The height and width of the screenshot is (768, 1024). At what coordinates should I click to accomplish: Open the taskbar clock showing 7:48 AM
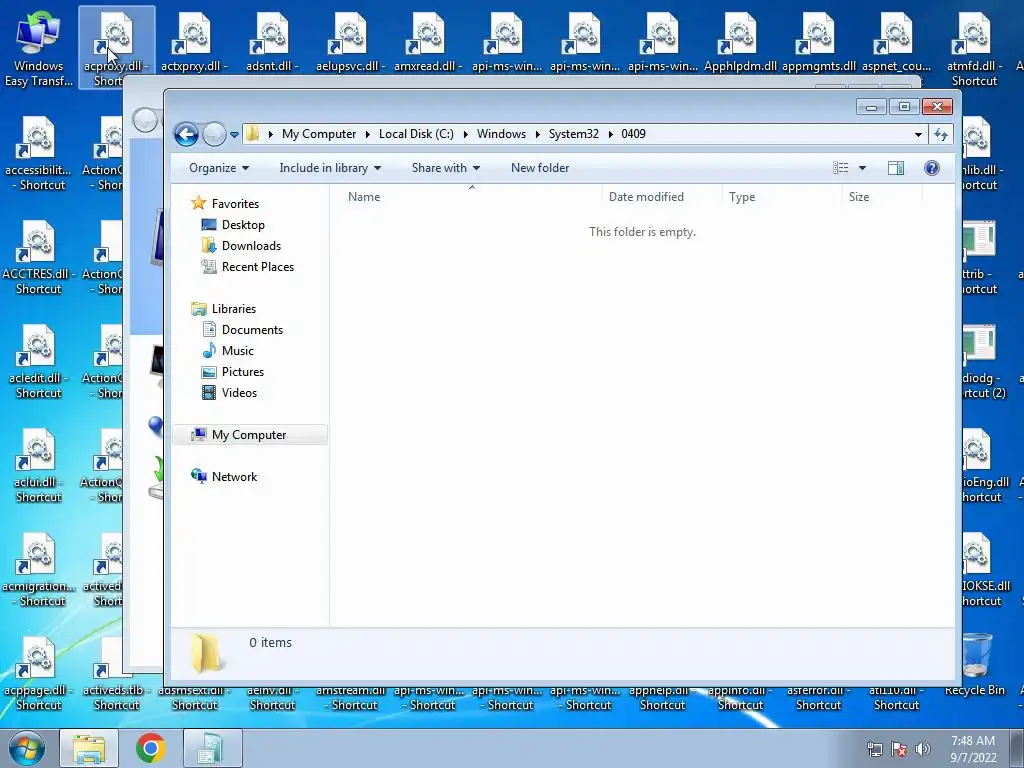pyautogui.click(x=973, y=749)
